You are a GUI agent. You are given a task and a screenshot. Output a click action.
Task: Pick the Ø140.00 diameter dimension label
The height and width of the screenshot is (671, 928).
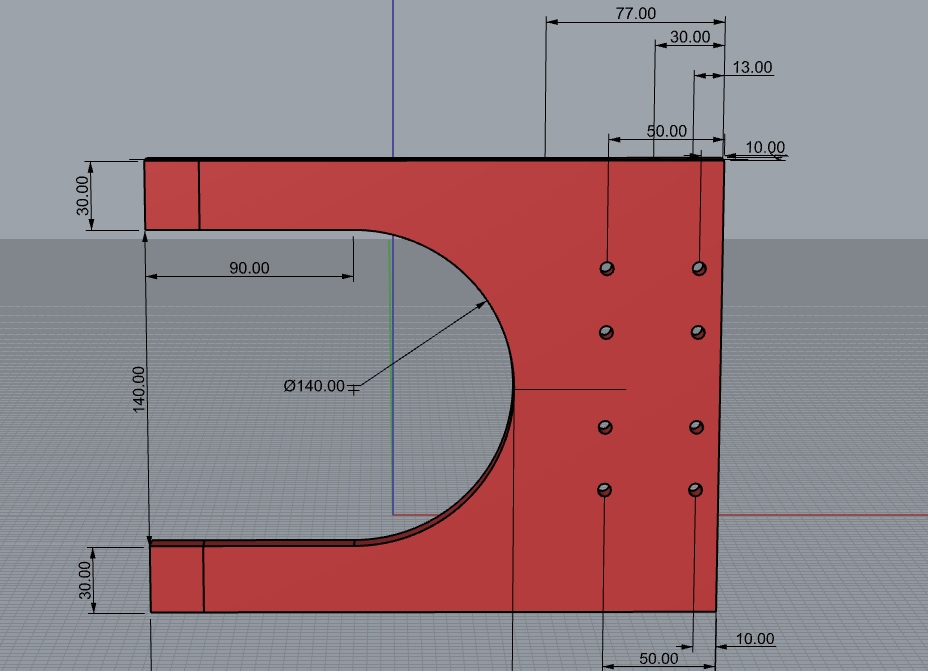coord(313,386)
